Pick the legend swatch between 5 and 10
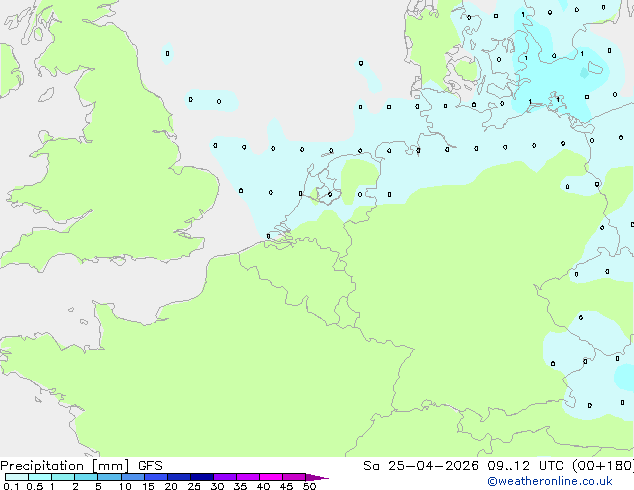 [x=109, y=477]
